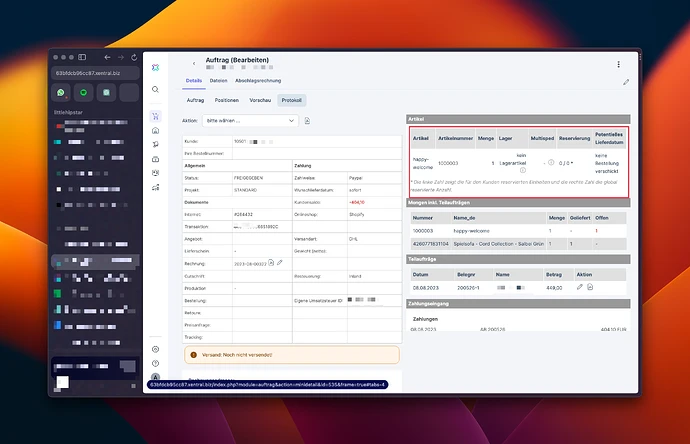Click the sidebar icon below the briefcase icon
Image resolution: width=690 pixels, height=444 pixels.
(x=155, y=173)
